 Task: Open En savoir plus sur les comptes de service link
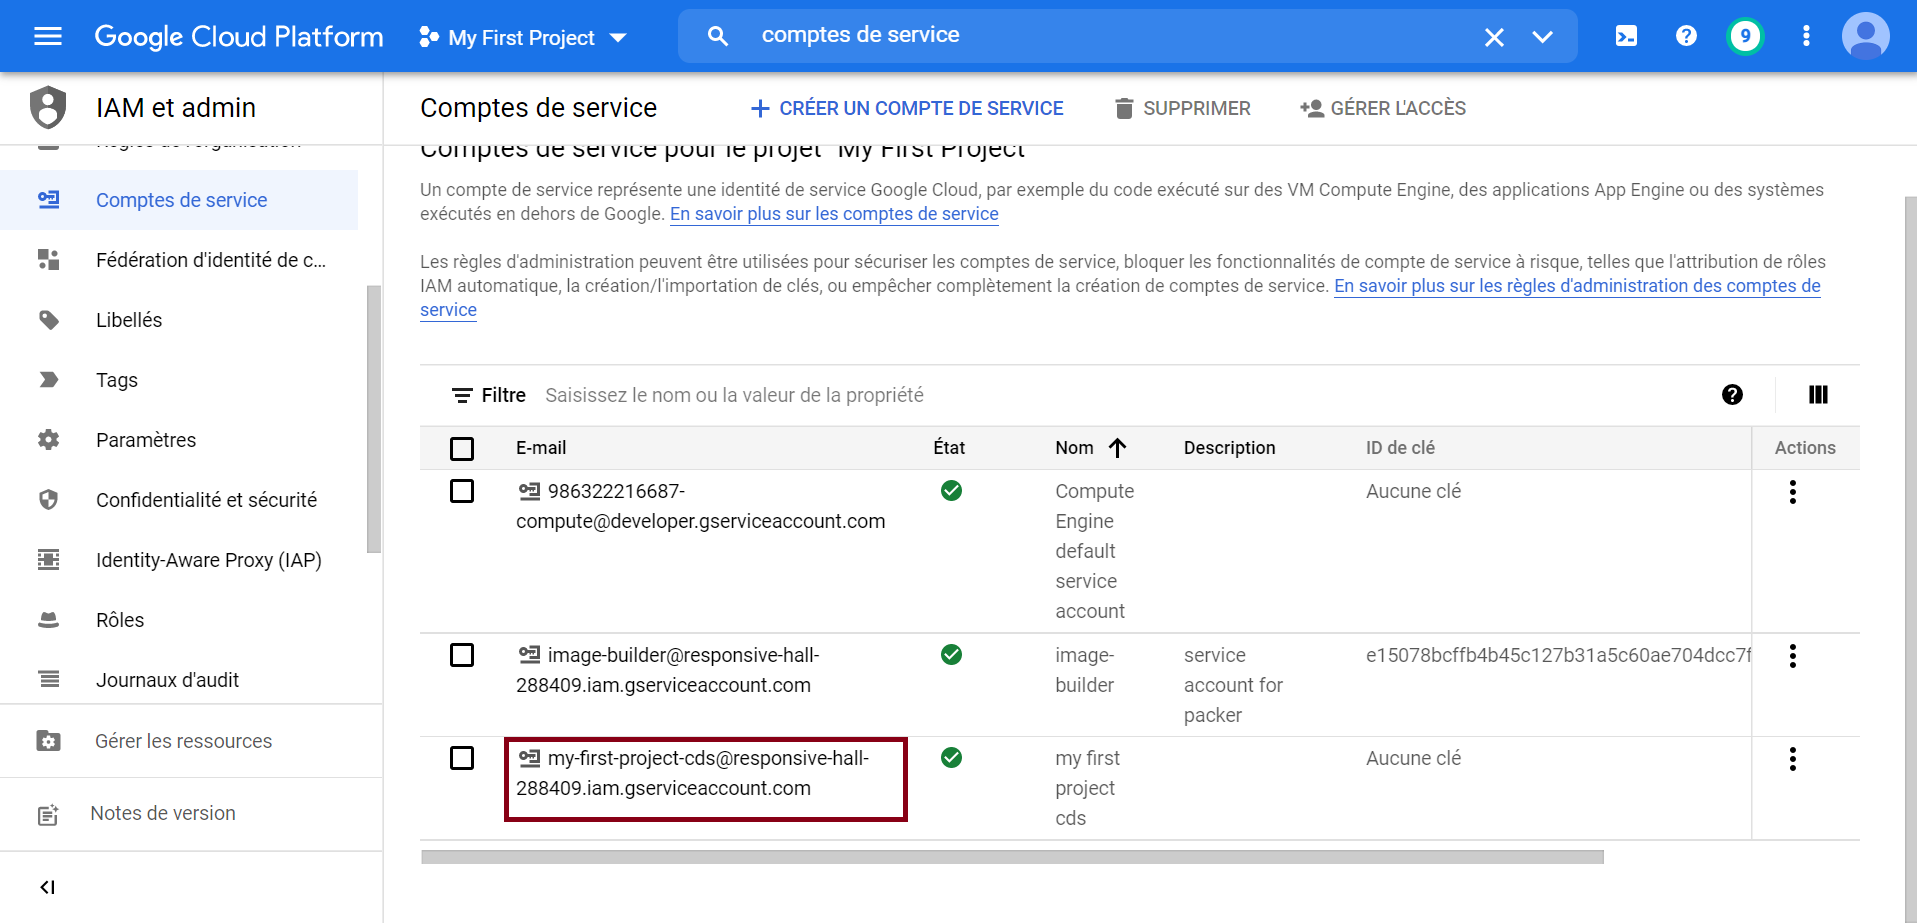click(x=834, y=214)
